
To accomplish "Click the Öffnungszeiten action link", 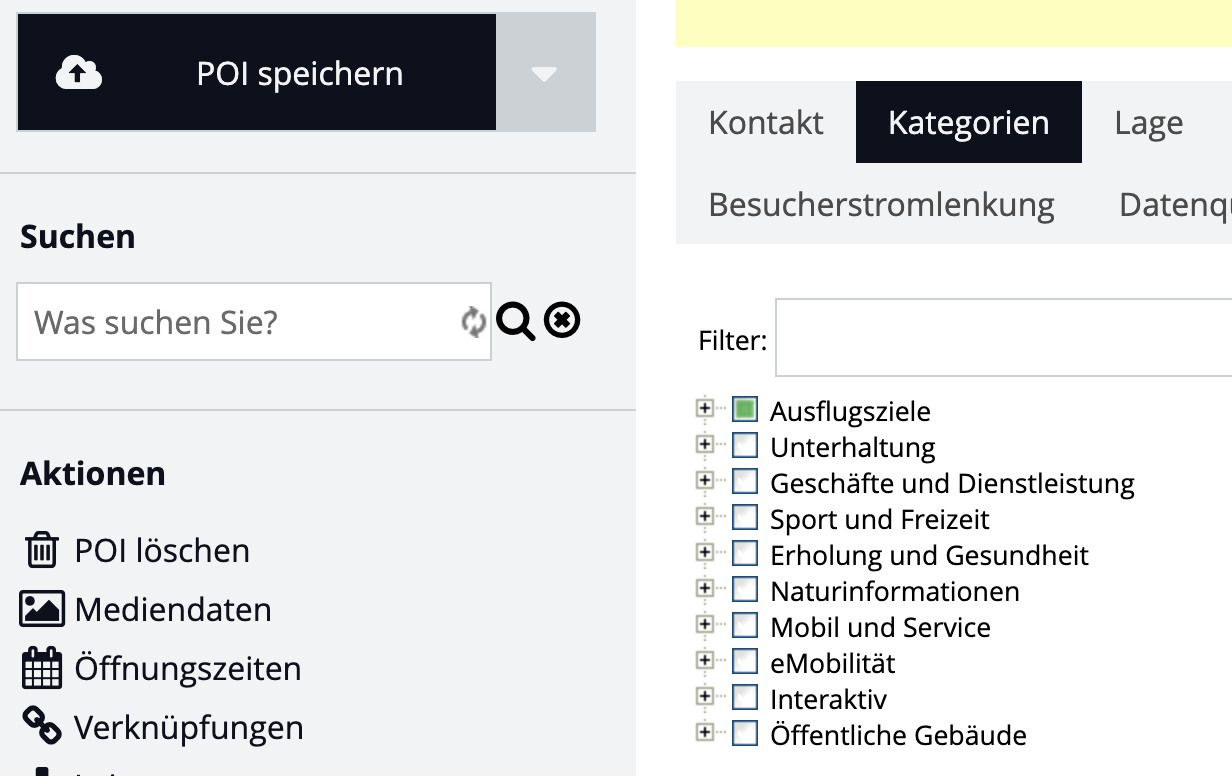I will pos(188,668).
